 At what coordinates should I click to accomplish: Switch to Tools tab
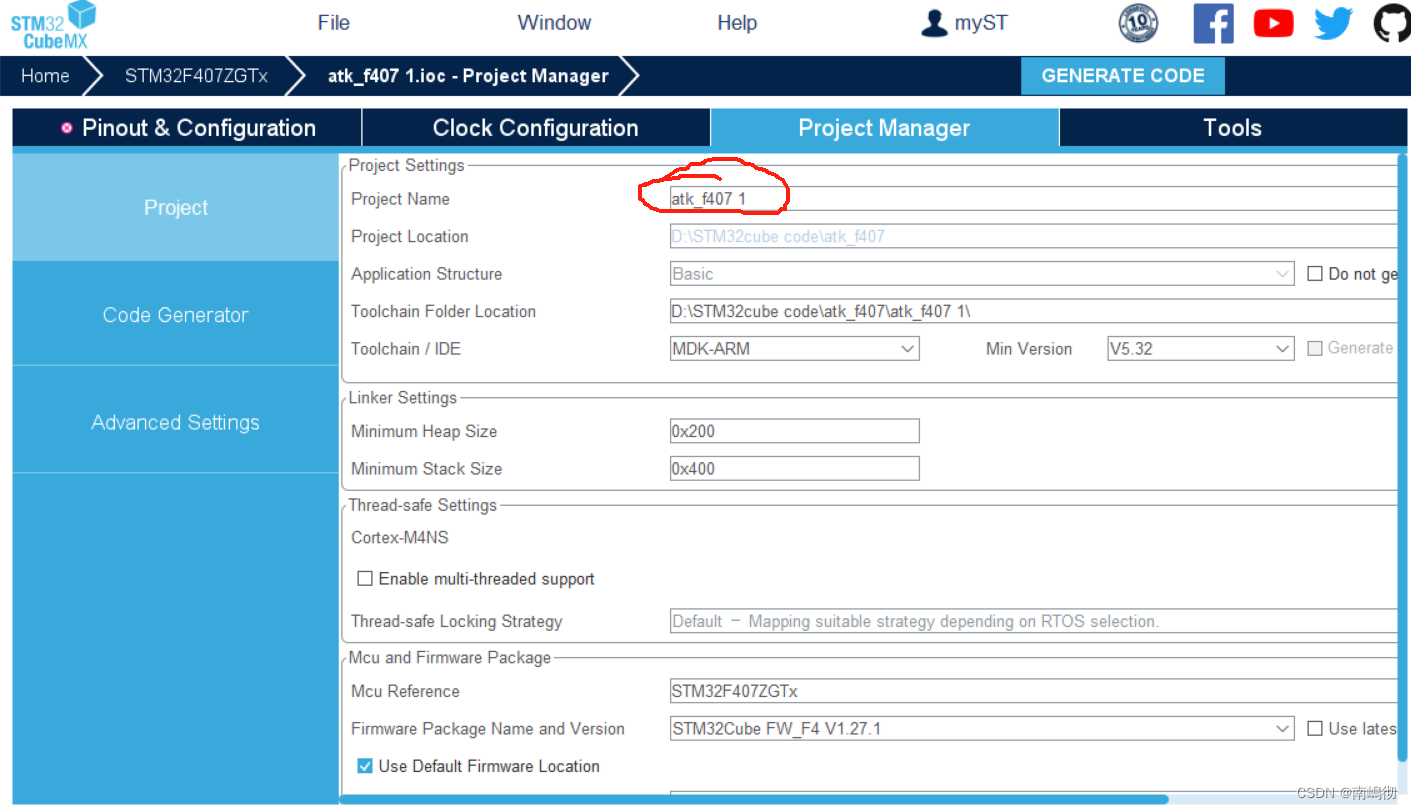(x=1232, y=128)
